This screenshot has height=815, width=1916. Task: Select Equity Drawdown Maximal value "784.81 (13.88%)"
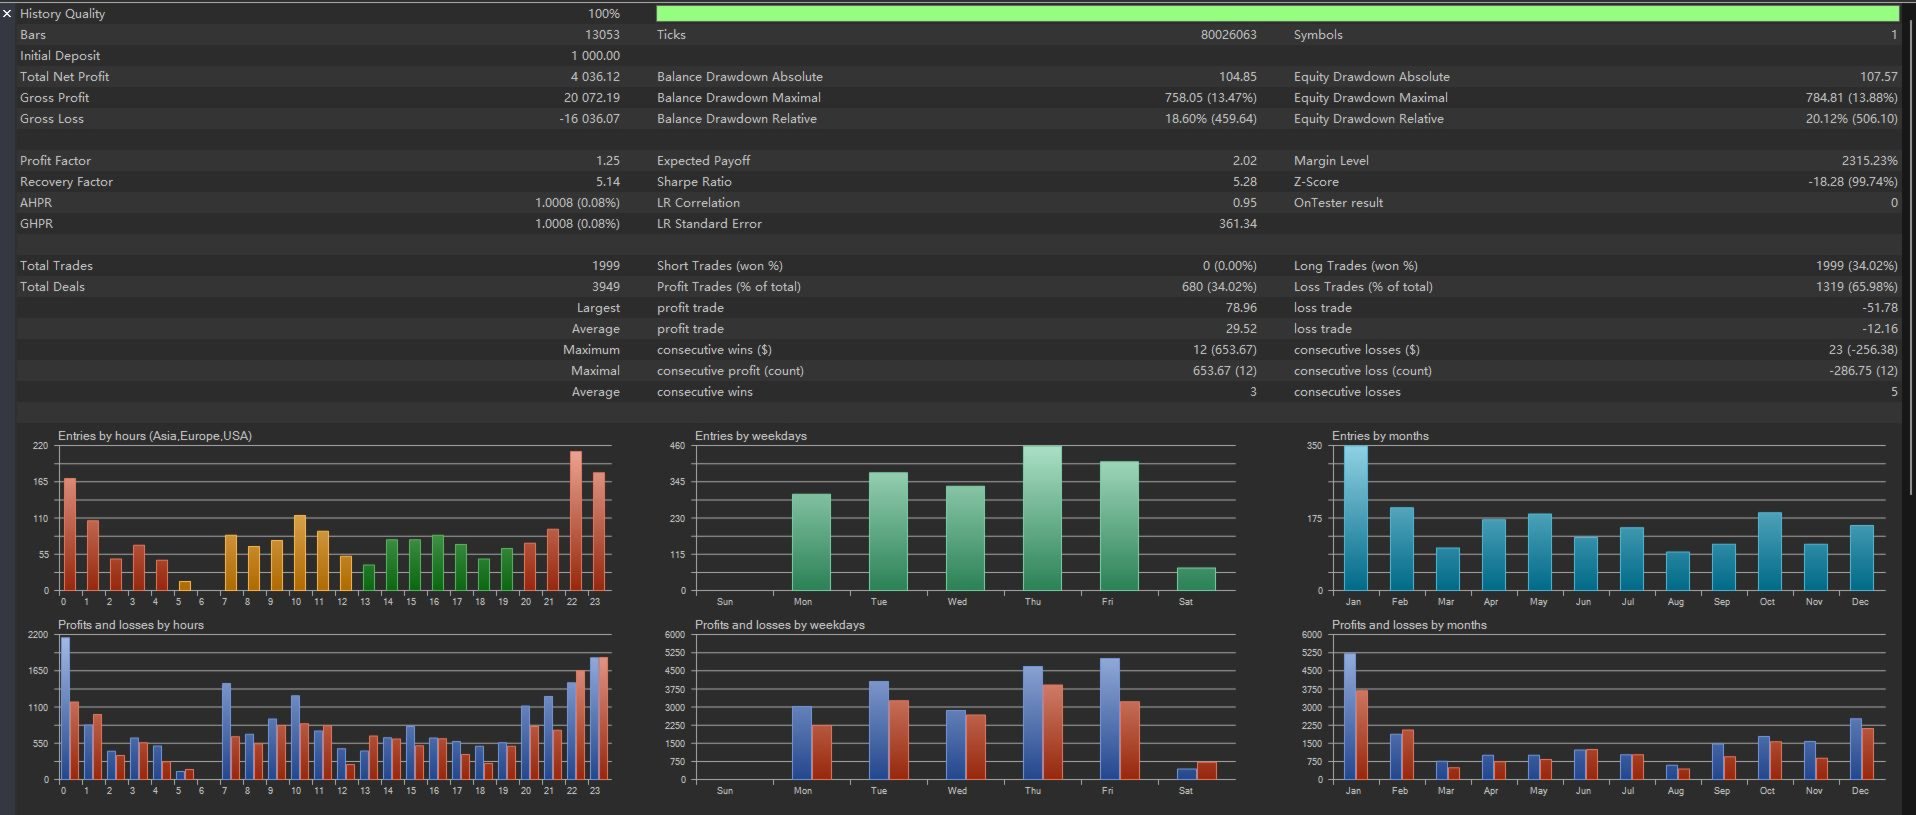(1852, 98)
